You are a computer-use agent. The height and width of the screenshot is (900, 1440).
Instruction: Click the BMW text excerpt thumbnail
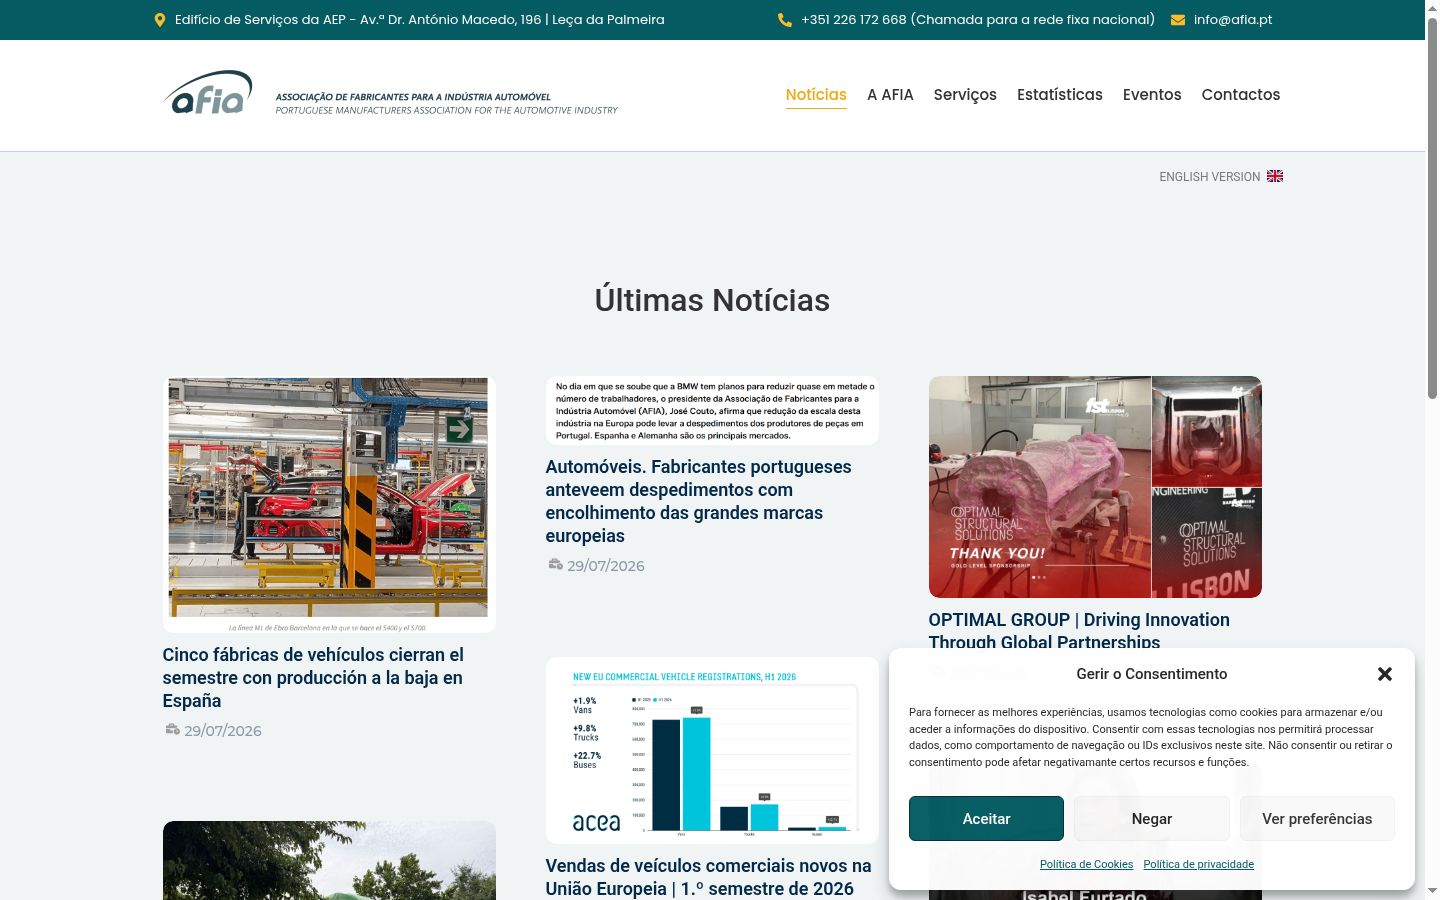click(x=712, y=410)
